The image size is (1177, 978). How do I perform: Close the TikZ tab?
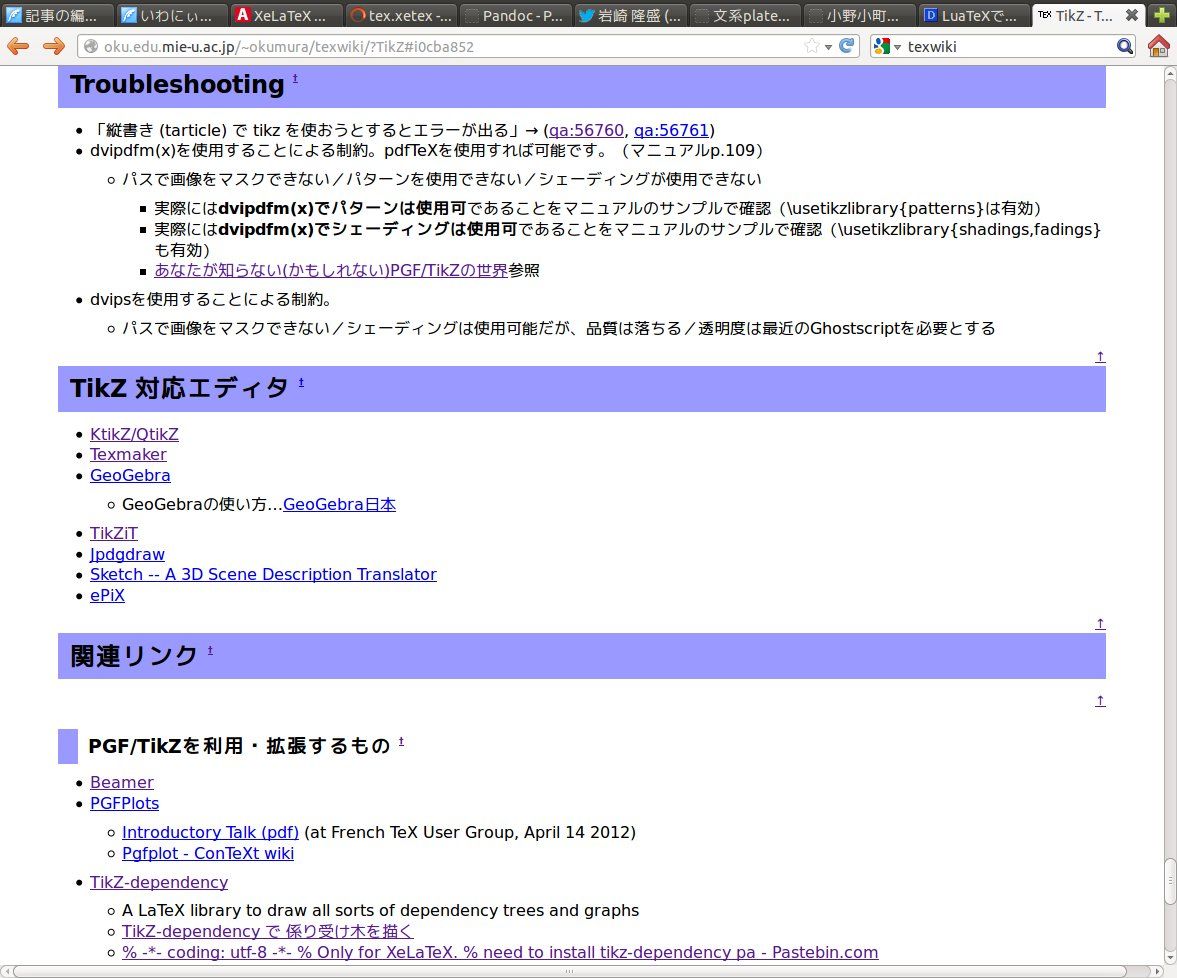pos(1131,15)
